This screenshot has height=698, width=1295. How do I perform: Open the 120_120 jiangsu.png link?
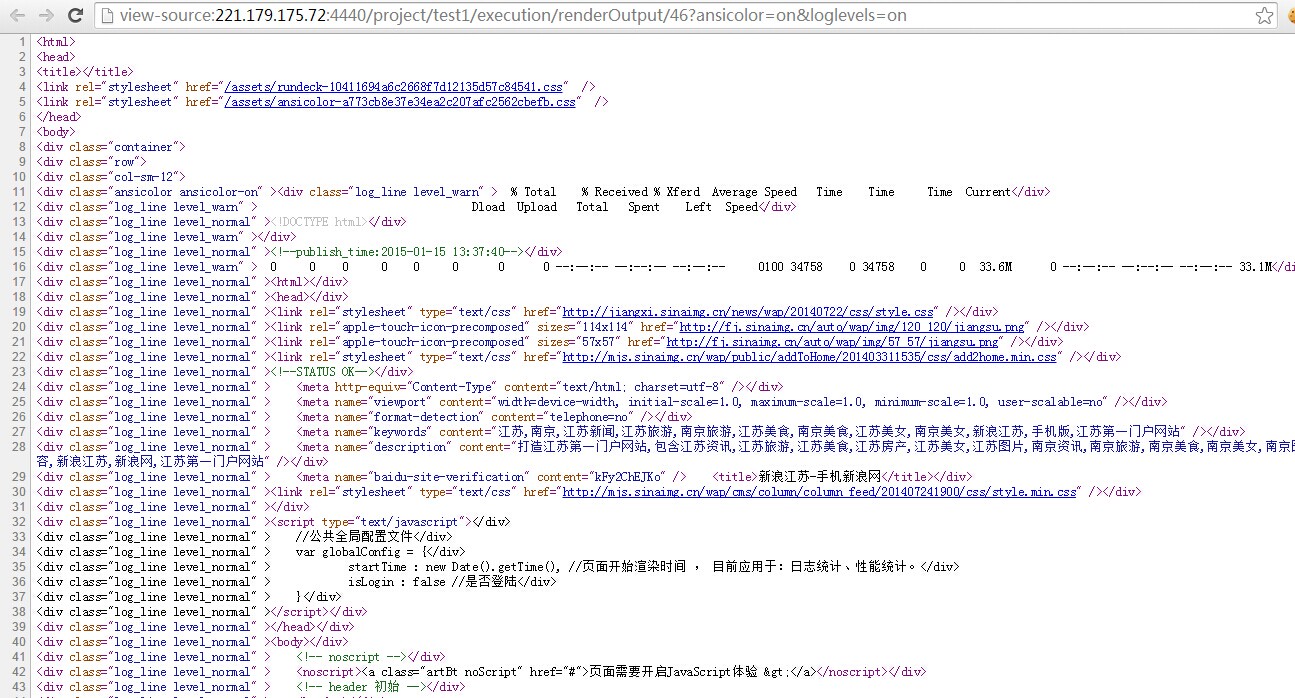point(853,327)
